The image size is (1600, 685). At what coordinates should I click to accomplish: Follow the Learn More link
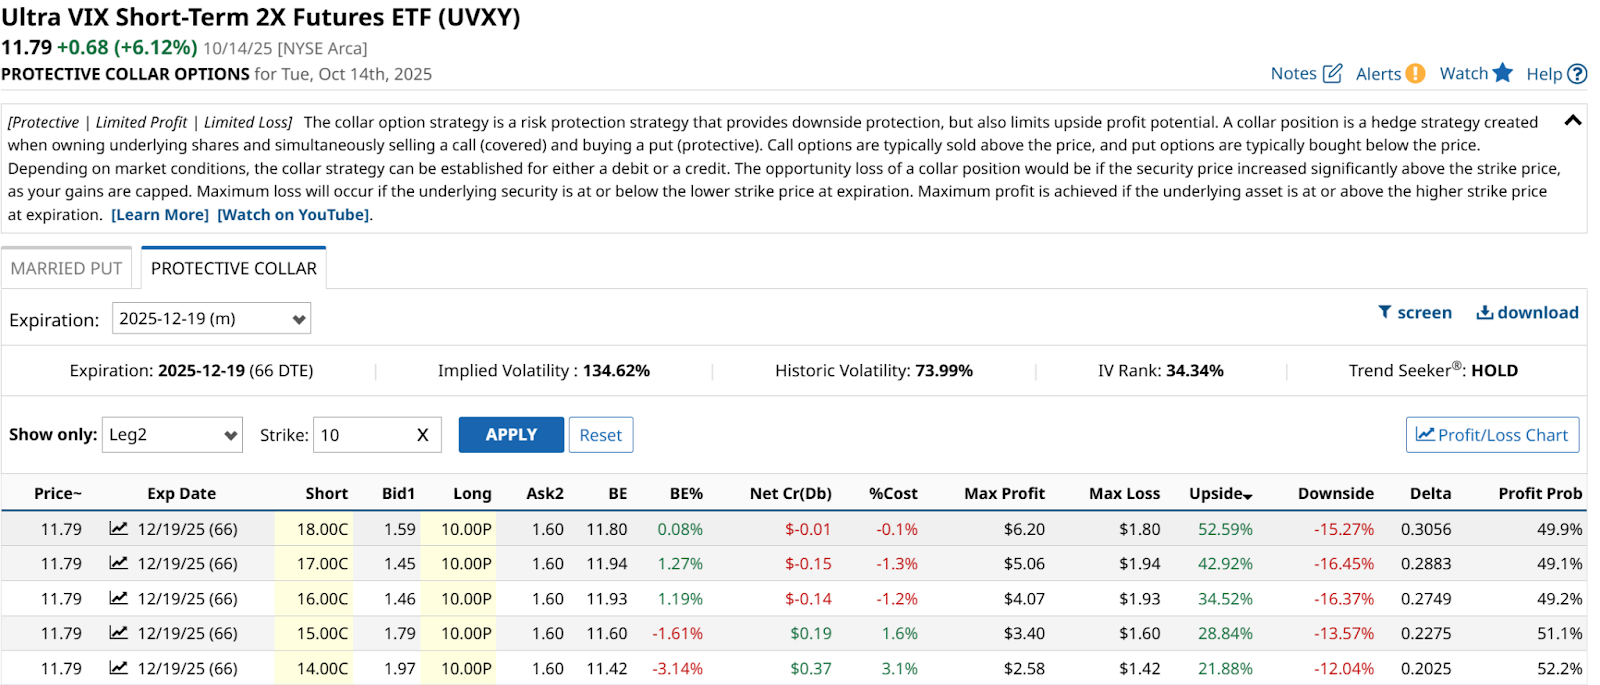(x=160, y=215)
